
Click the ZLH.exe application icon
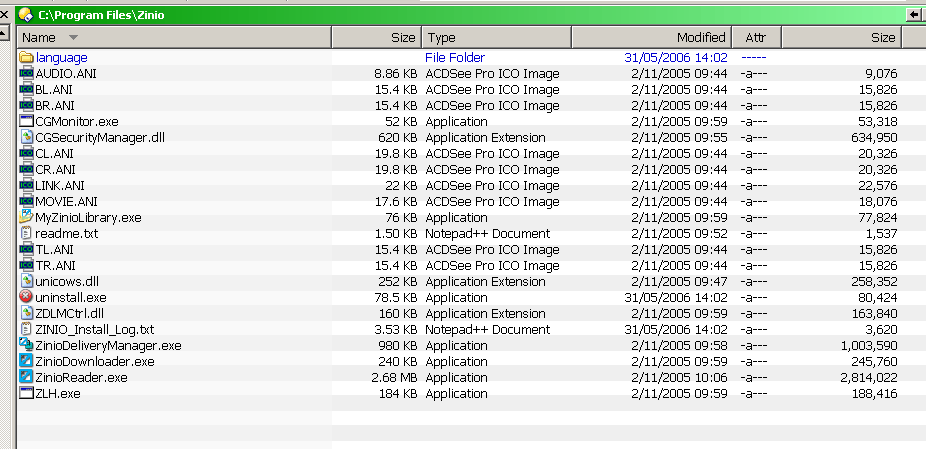[x=26, y=392]
